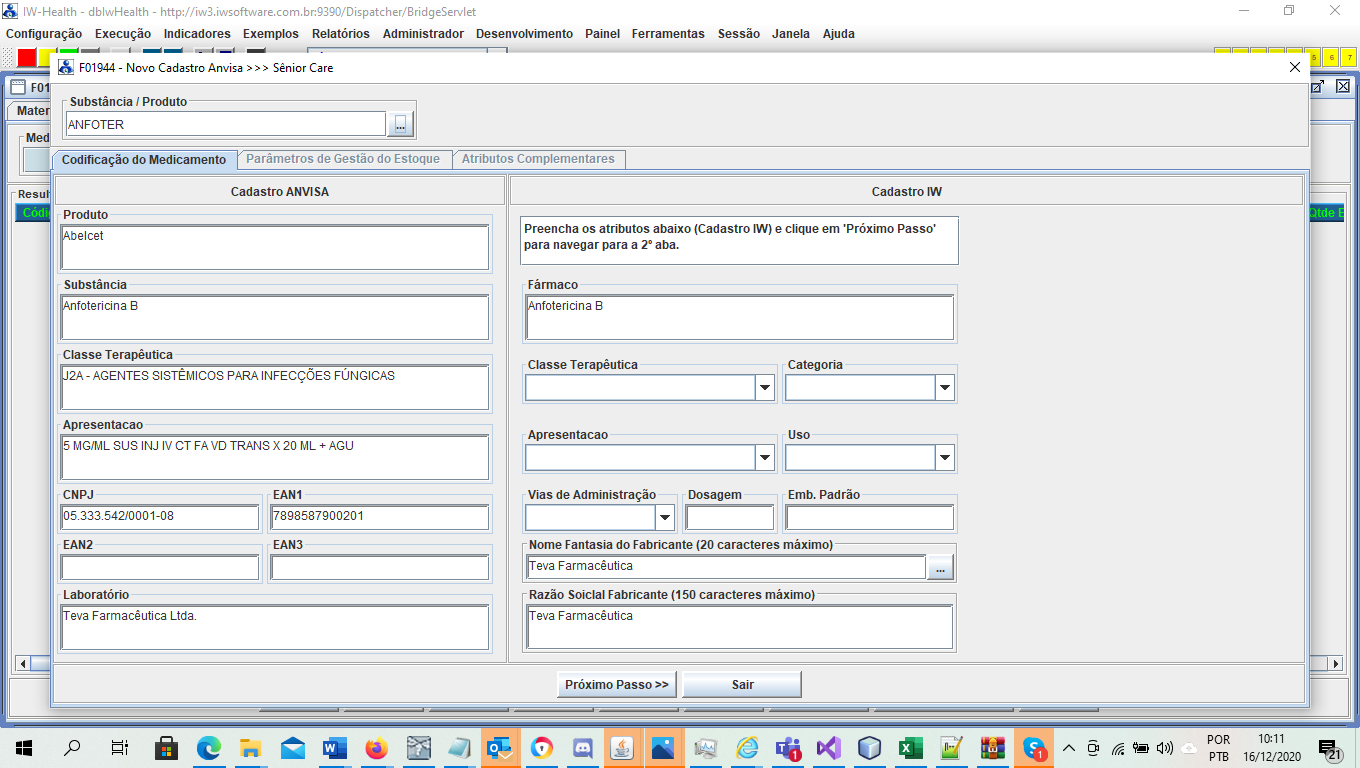
Task: Expand the Apresentacao dropdown in Cadastro IW
Action: pos(765,458)
